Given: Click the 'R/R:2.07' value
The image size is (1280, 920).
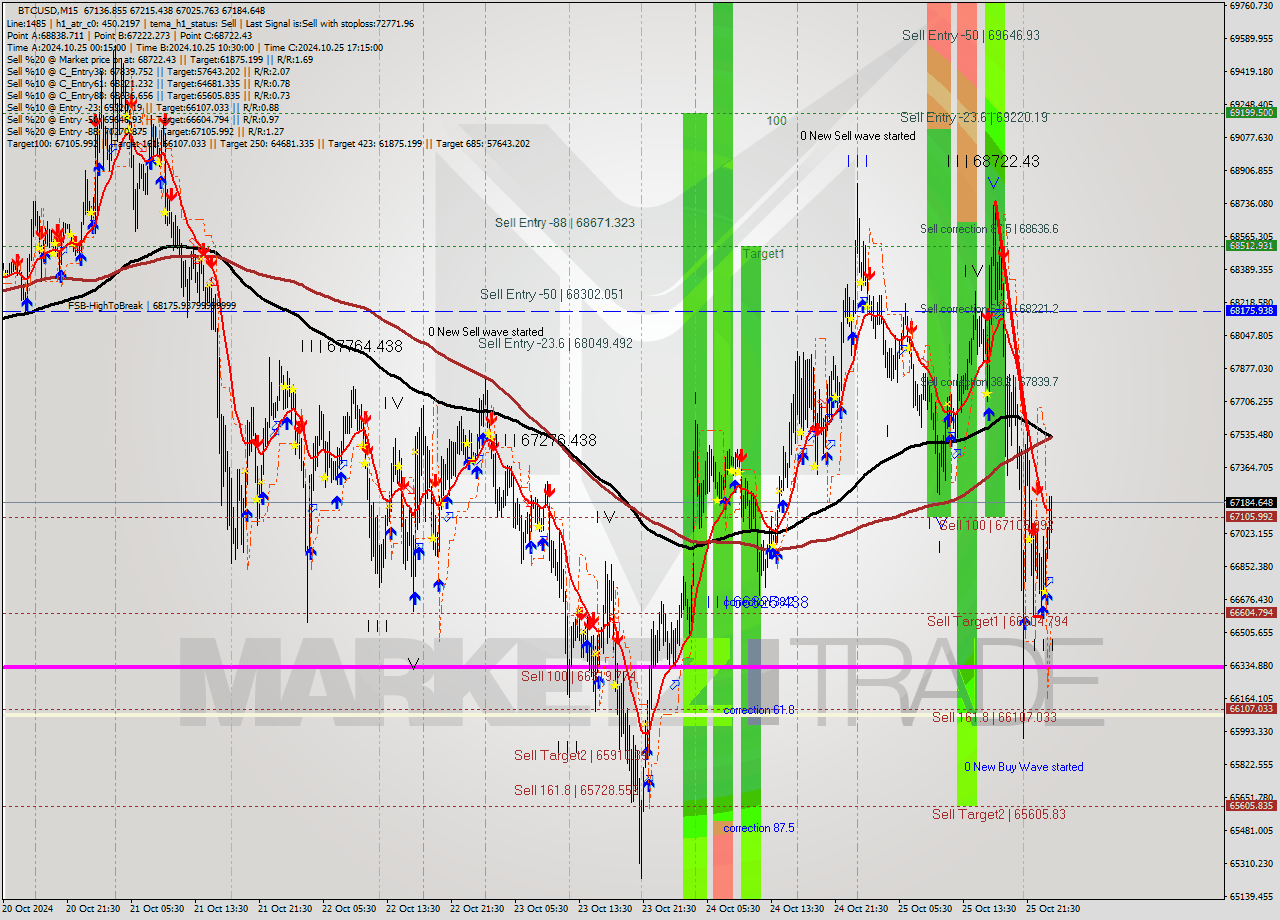Looking at the screenshot, I should (271, 71).
